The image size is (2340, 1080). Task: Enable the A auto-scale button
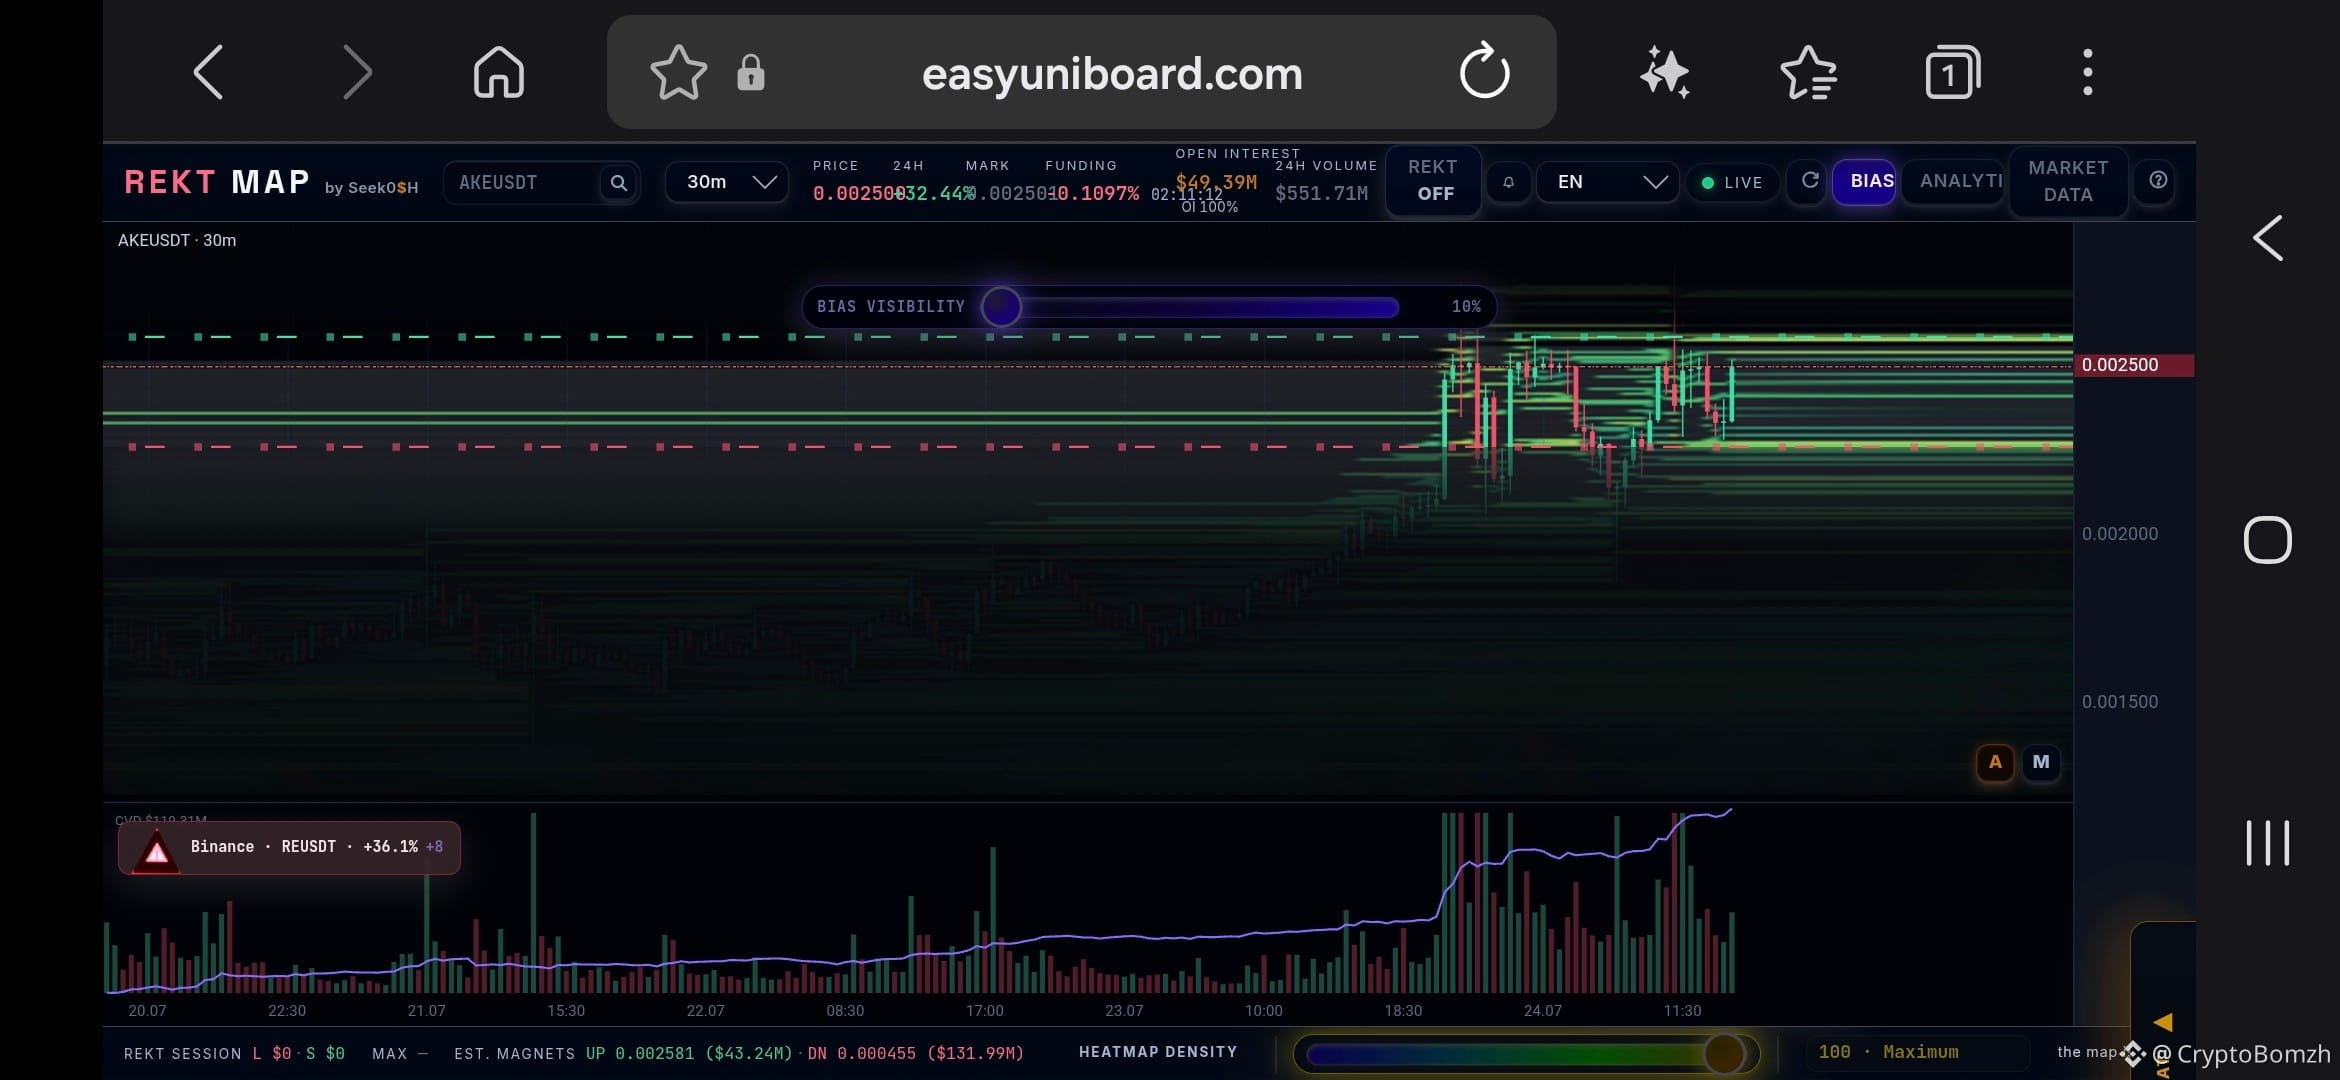(x=1995, y=762)
